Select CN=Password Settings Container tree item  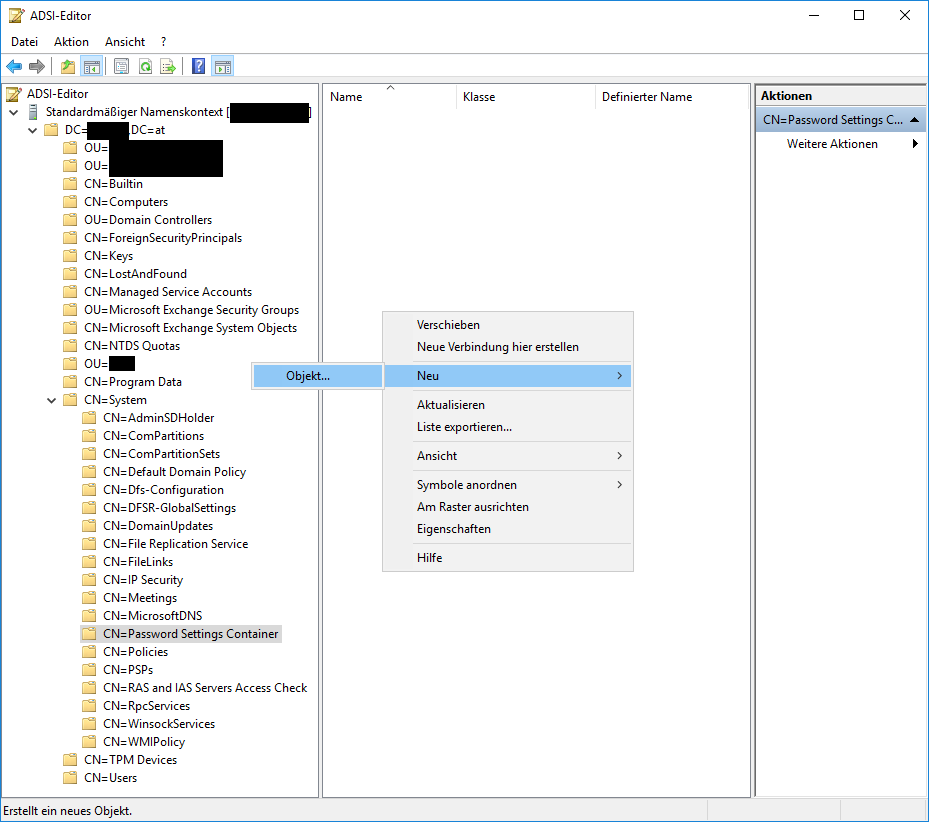point(190,634)
